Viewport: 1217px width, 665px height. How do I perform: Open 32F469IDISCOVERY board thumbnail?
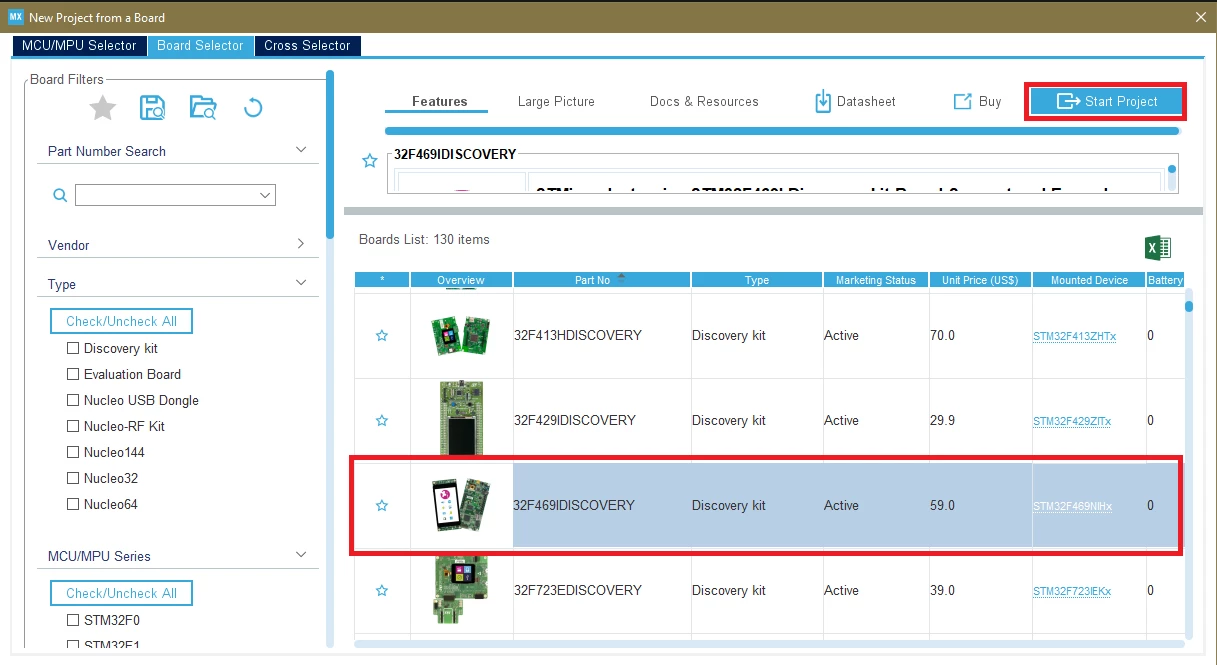(461, 505)
